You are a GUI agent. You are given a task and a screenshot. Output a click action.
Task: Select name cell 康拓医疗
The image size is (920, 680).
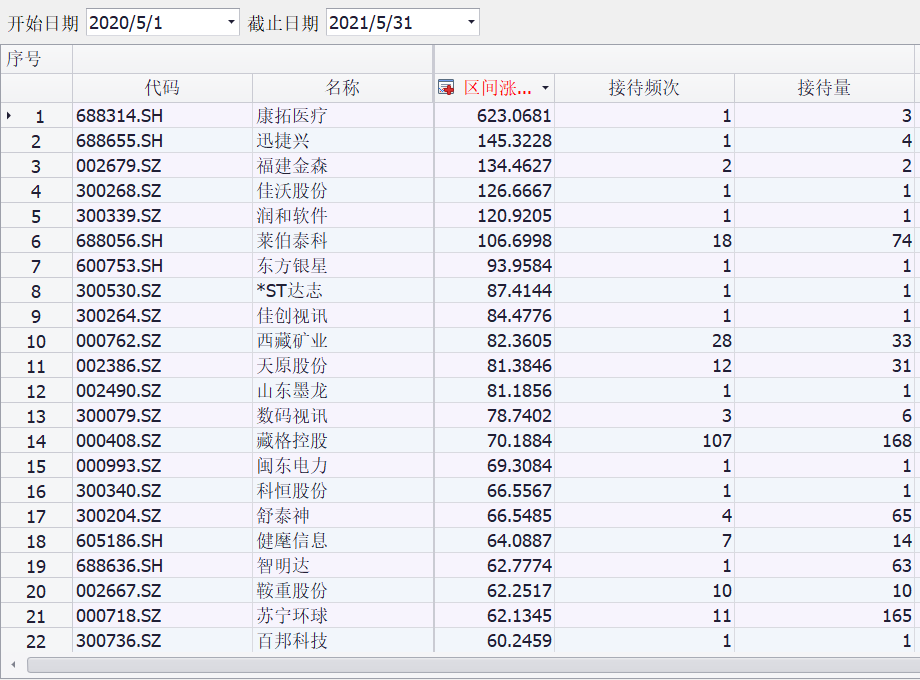point(343,116)
